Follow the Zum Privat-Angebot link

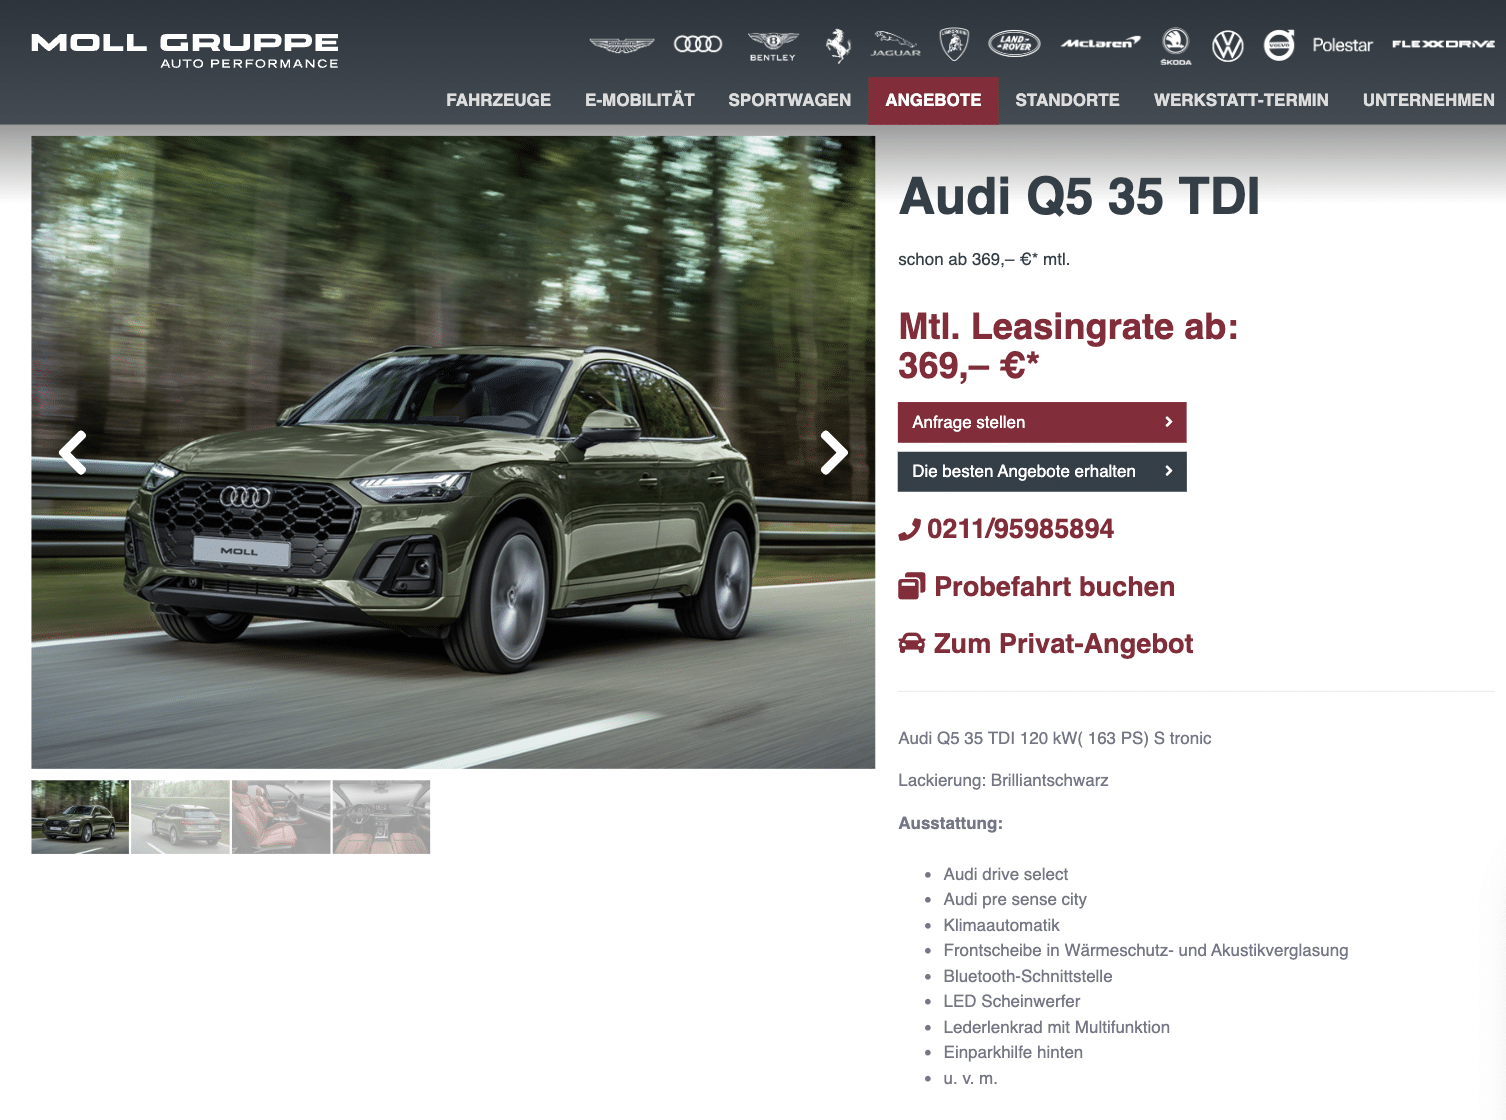point(1063,644)
